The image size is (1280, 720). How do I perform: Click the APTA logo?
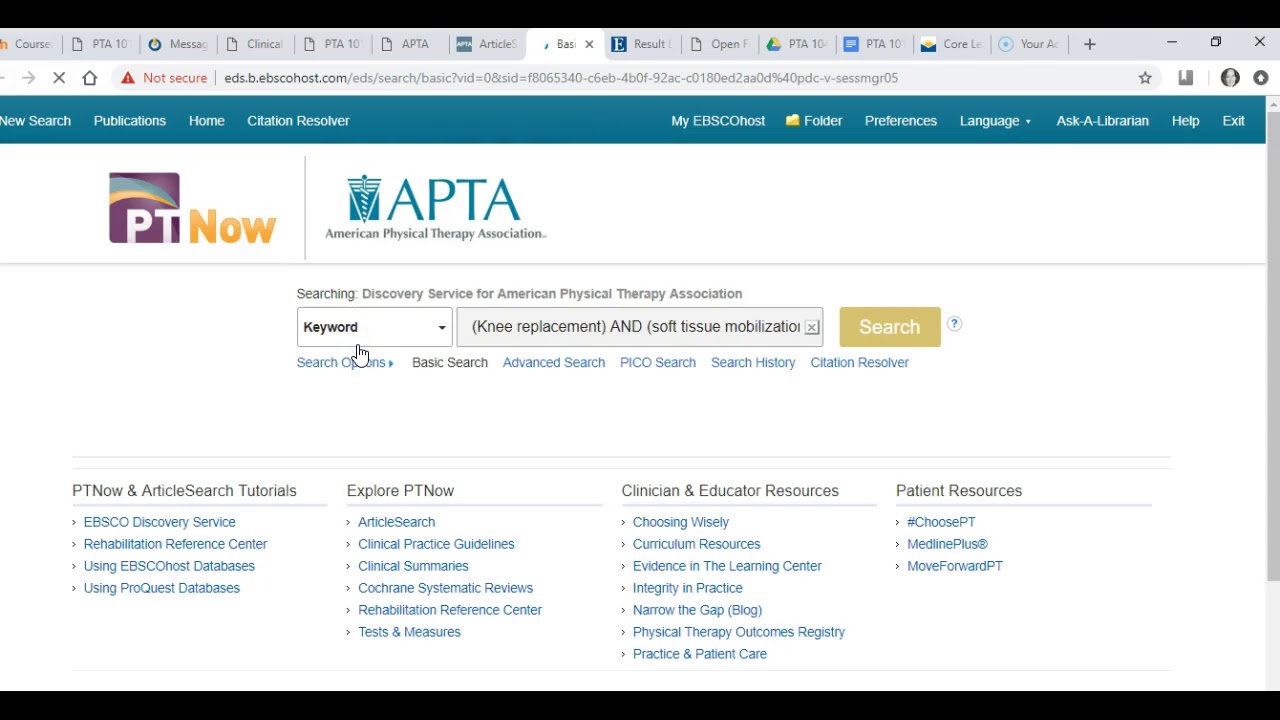pyautogui.click(x=435, y=208)
